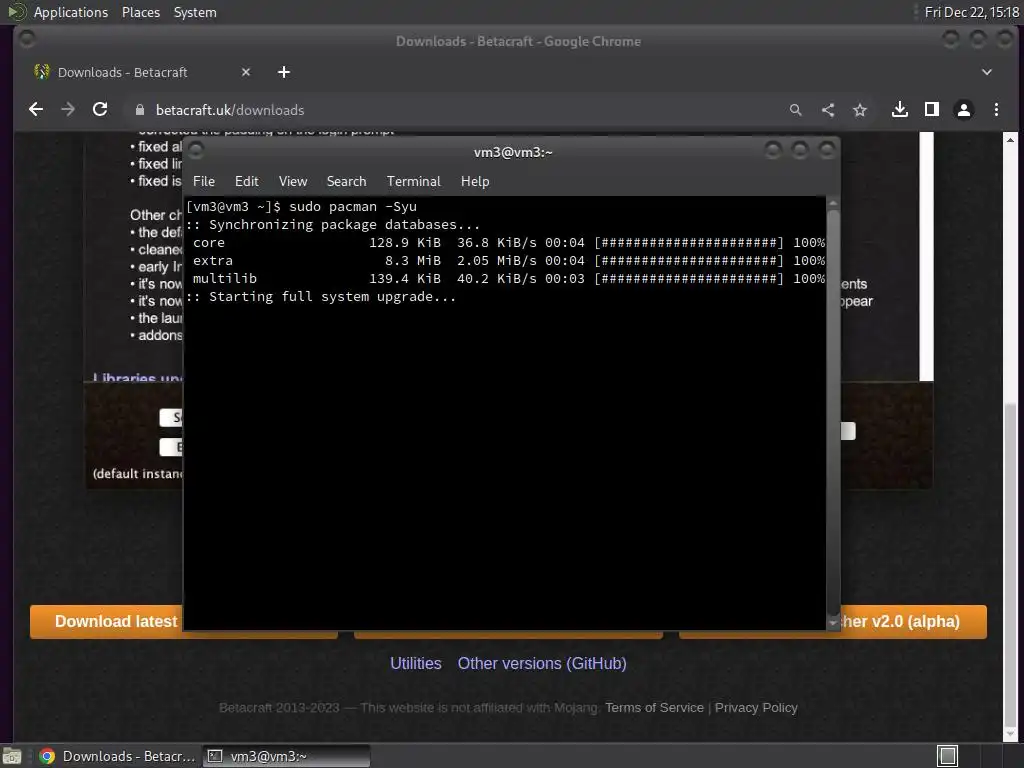Close the Downloads - Betacraft tab
This screenshot has width=1024, height=768.
[x=246, y=72]
